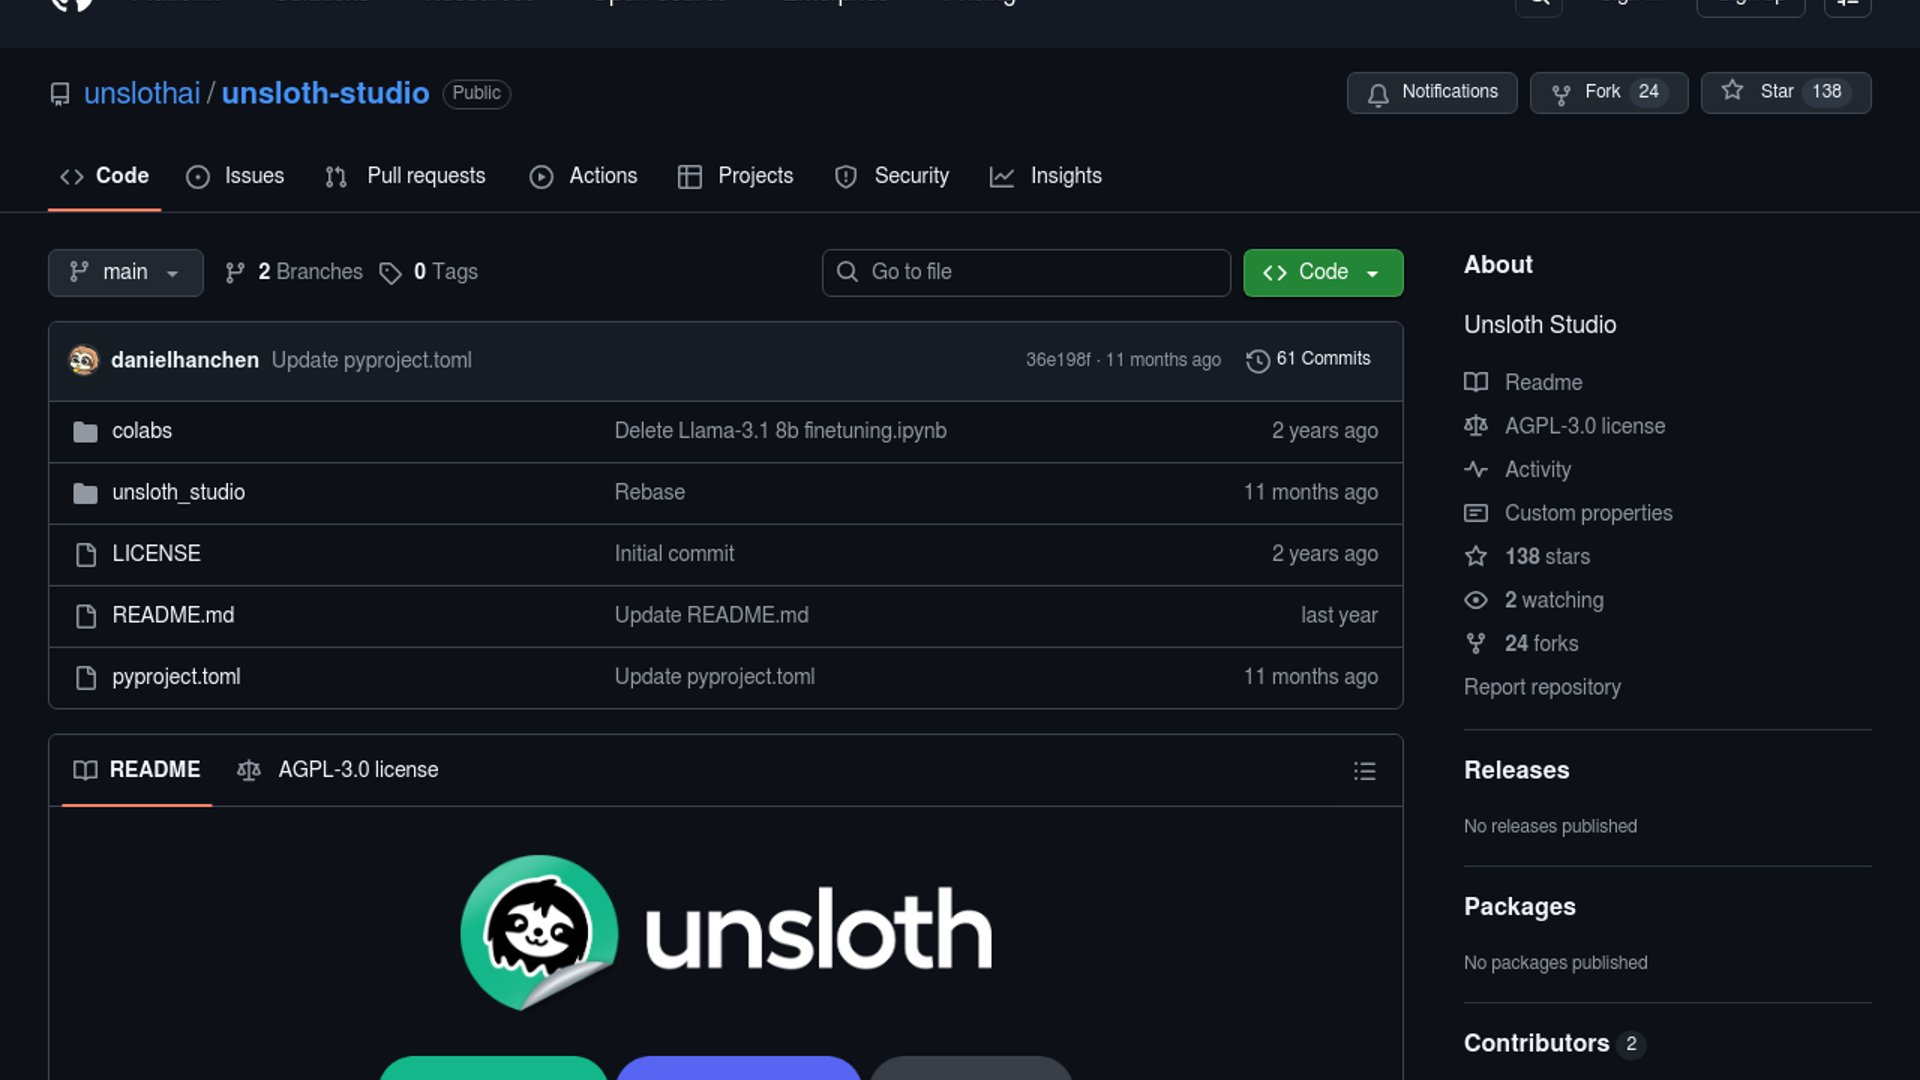Expand the green Code dropdown button

[x=1322, y=273]
